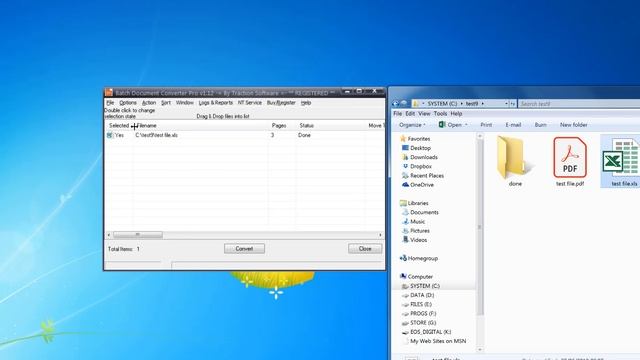Viewport: 640px width, 360px height.
Task: Click New folder in the Explorer toolbar
Action: [x=573, y=125]
